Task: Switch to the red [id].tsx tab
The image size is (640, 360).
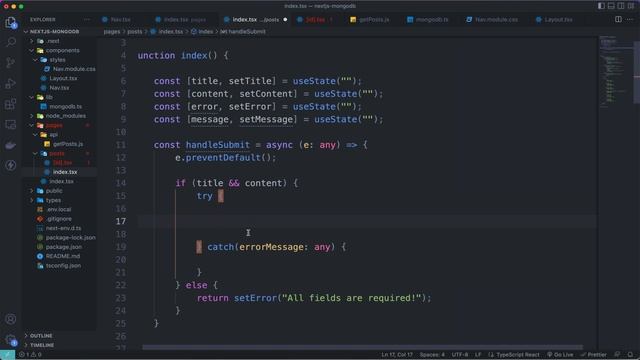Action: click(315, 20)
